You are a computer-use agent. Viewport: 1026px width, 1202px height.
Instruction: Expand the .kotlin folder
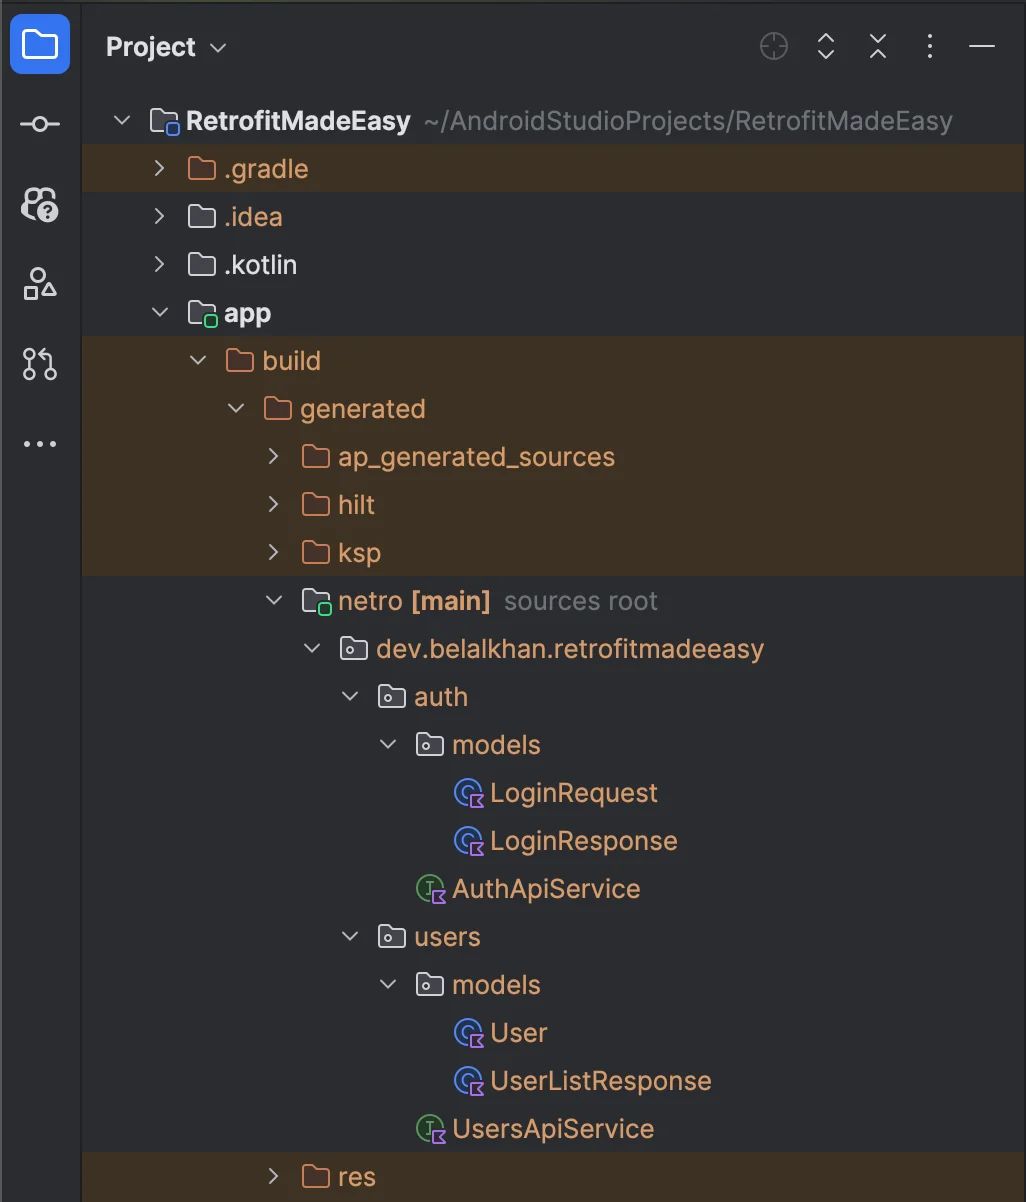pos(159,265)
